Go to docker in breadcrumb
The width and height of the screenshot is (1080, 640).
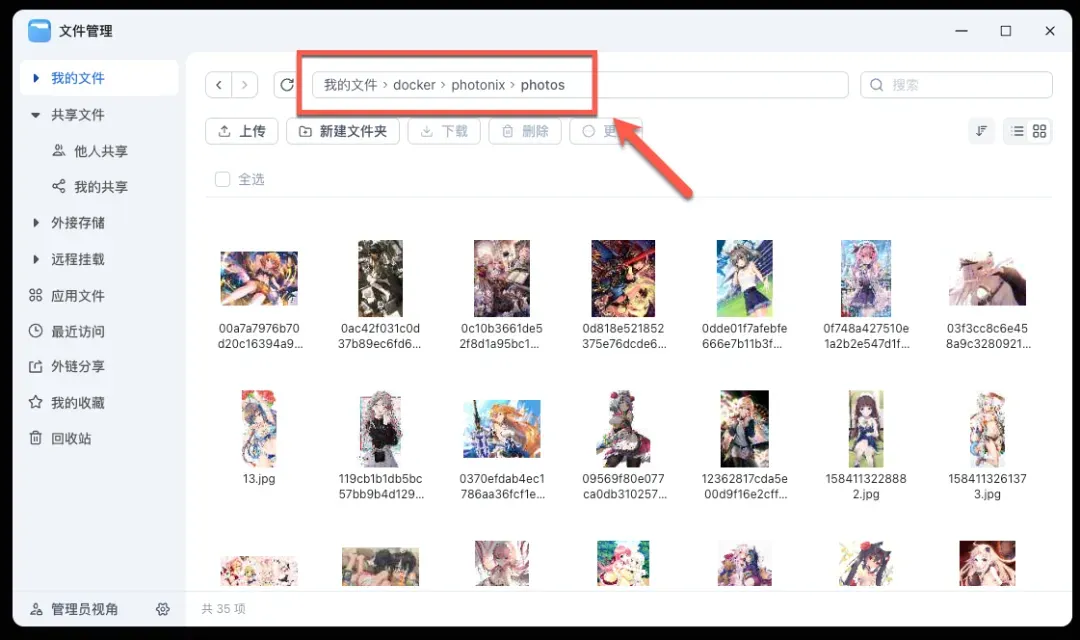click(x=414, y=85)
